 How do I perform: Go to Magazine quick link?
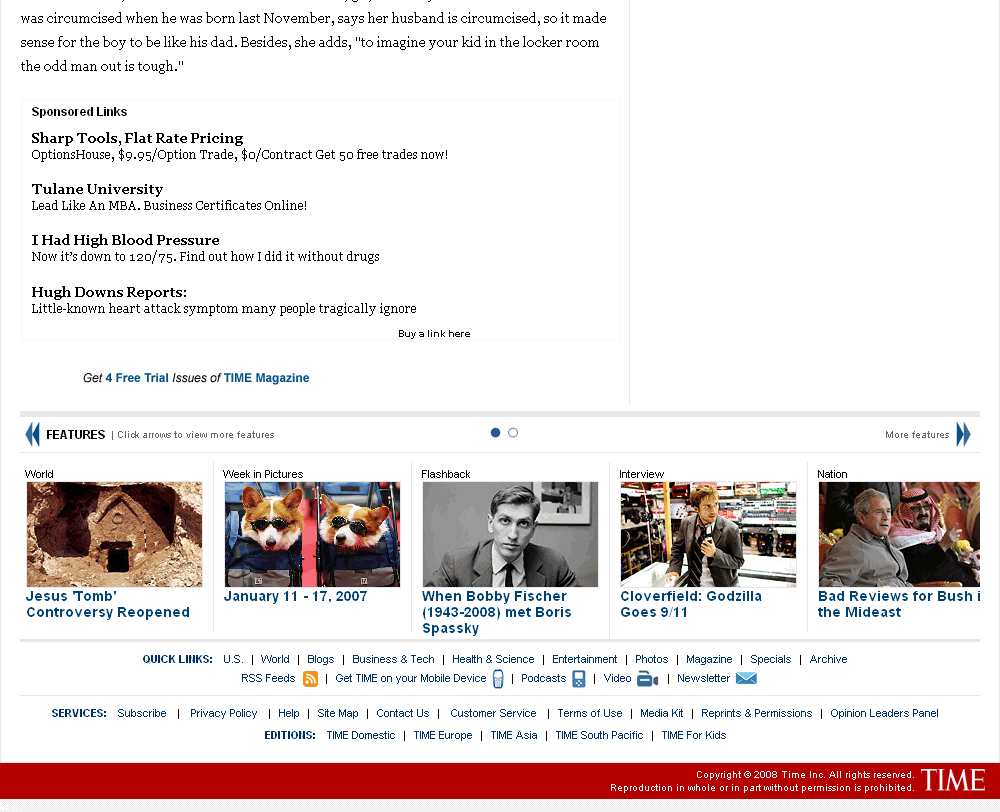click(709, 659)
